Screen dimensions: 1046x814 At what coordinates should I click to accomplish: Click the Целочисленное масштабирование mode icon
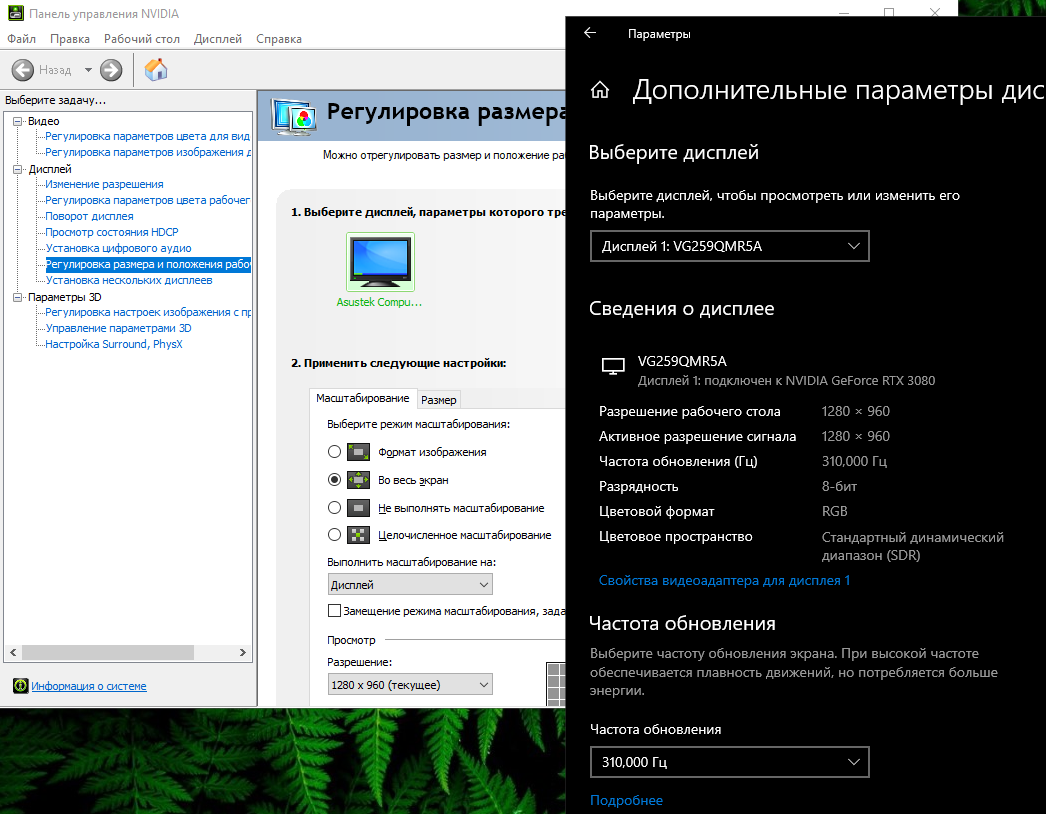358,535
